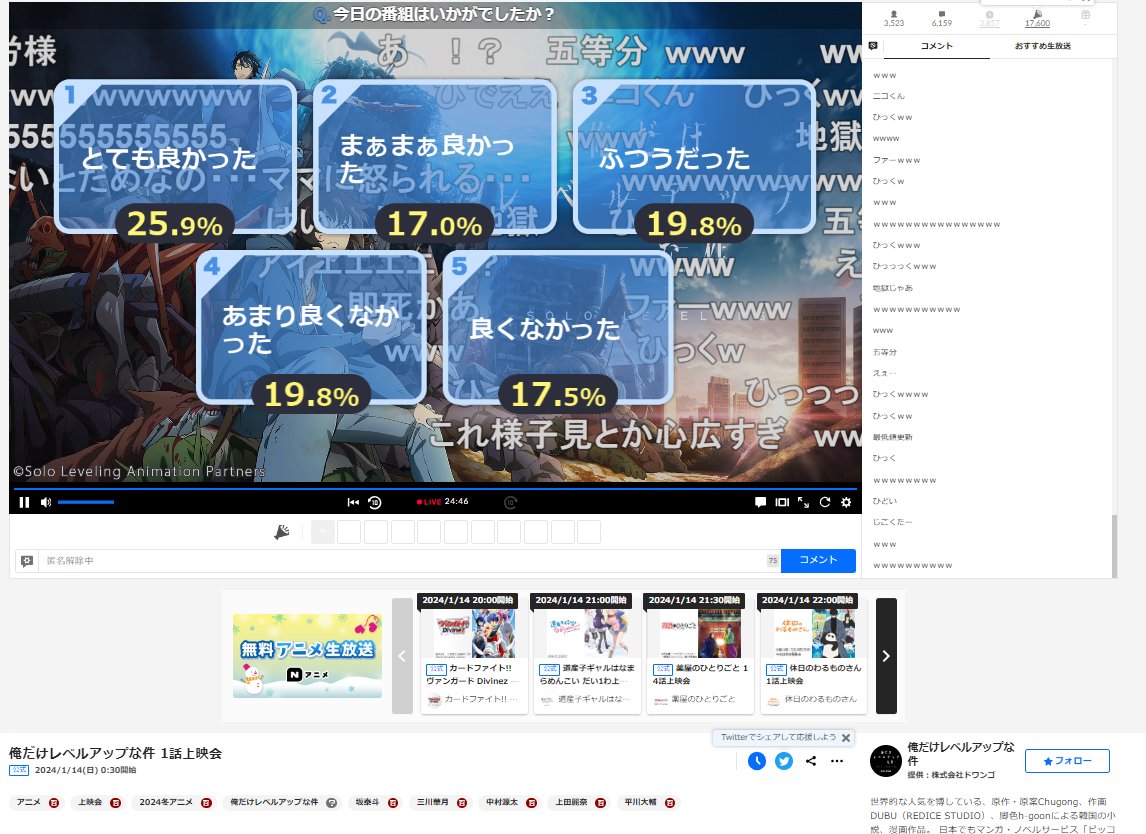Open the 坂泰斗 tag
1146x834 pixels.
(367, 803)
